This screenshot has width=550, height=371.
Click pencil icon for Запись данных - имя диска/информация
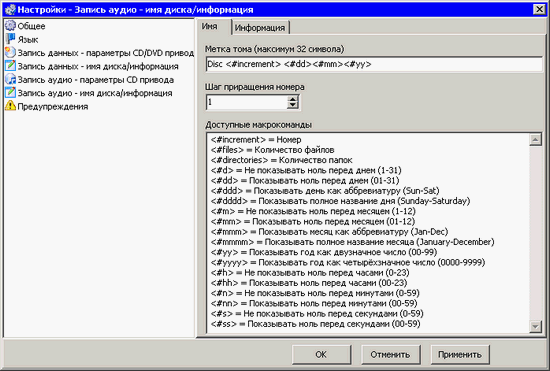pyautogui.click(x=10, y=66)
